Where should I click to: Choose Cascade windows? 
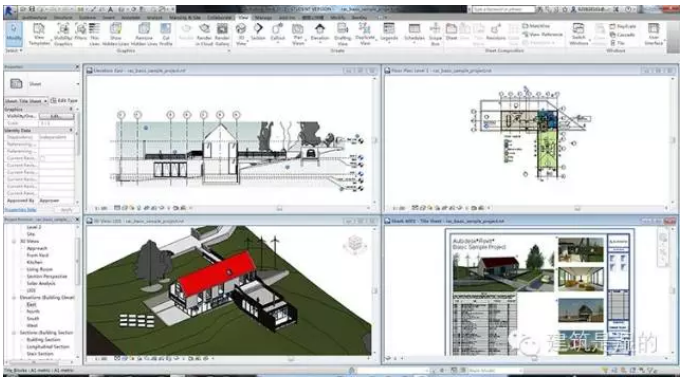622,34
